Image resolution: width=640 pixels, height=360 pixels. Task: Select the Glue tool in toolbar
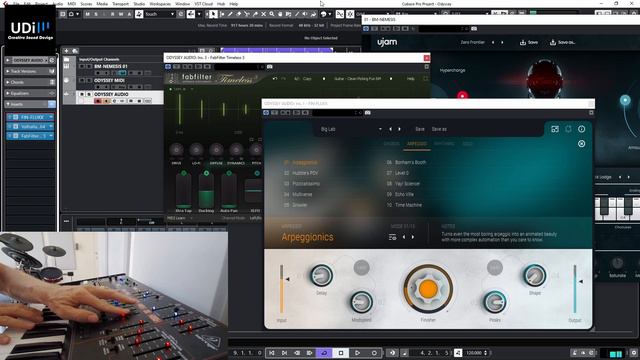coord(255,14)
